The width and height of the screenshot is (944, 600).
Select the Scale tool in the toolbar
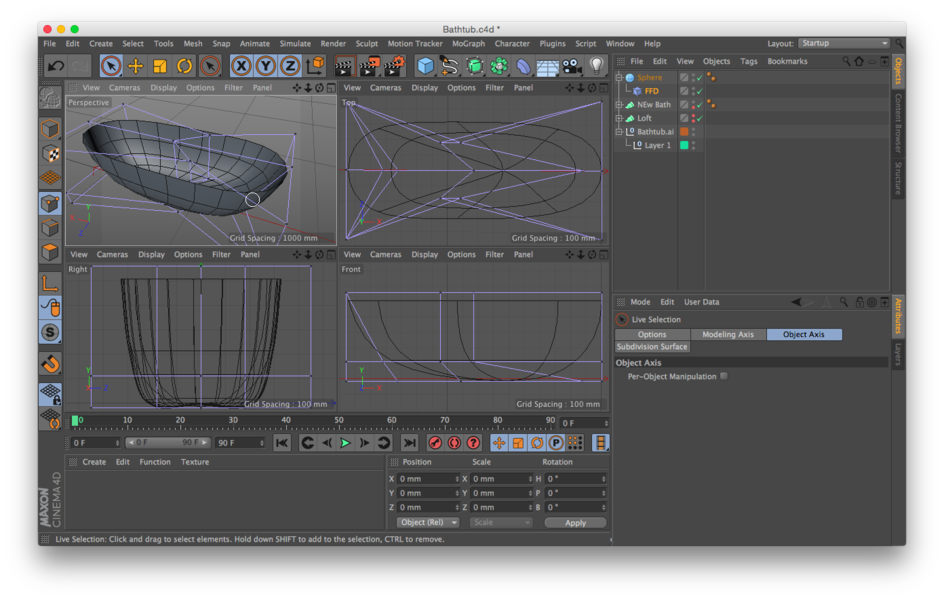coord(160,66)
